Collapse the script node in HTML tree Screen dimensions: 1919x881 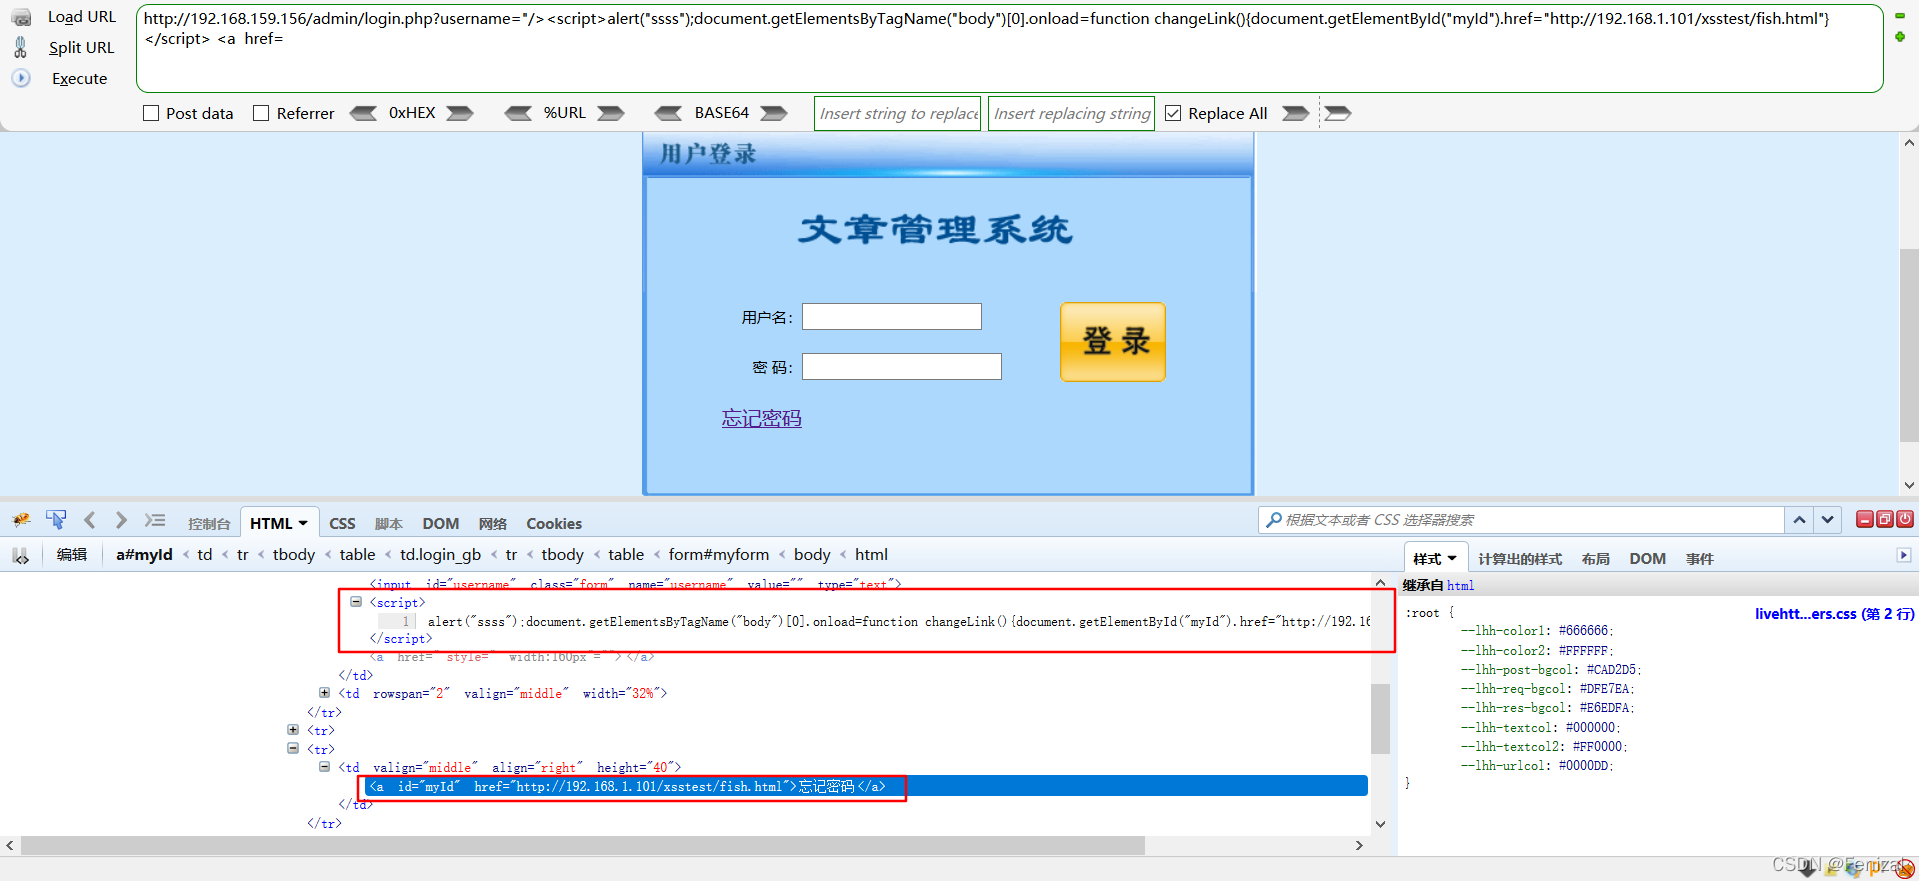coord(356,602)
